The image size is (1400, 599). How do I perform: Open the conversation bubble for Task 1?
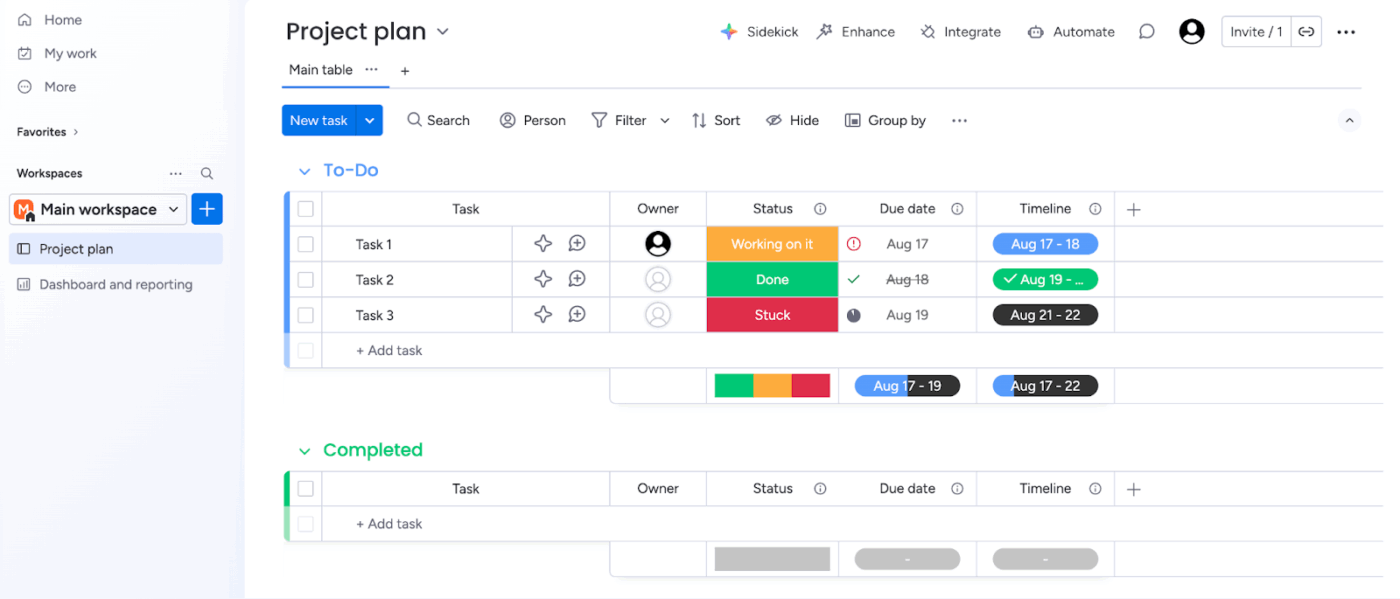(x=577, y=243)
